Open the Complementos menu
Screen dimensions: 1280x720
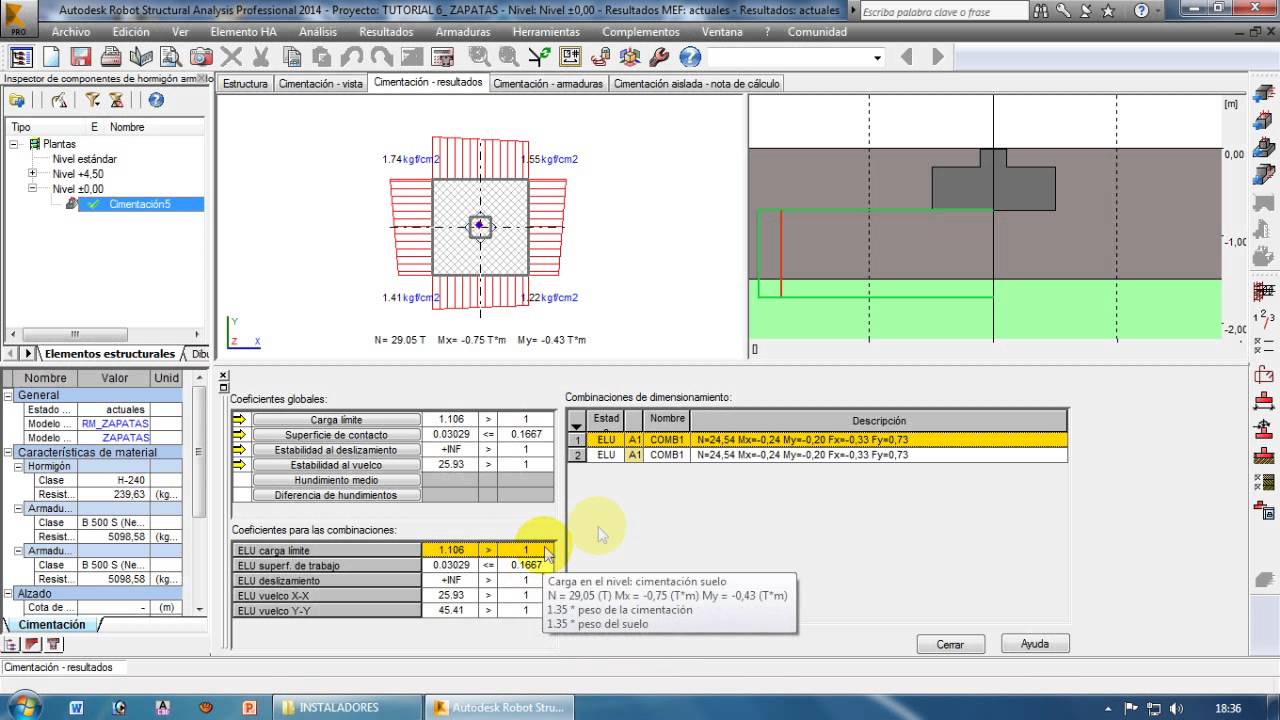(641, 32)
